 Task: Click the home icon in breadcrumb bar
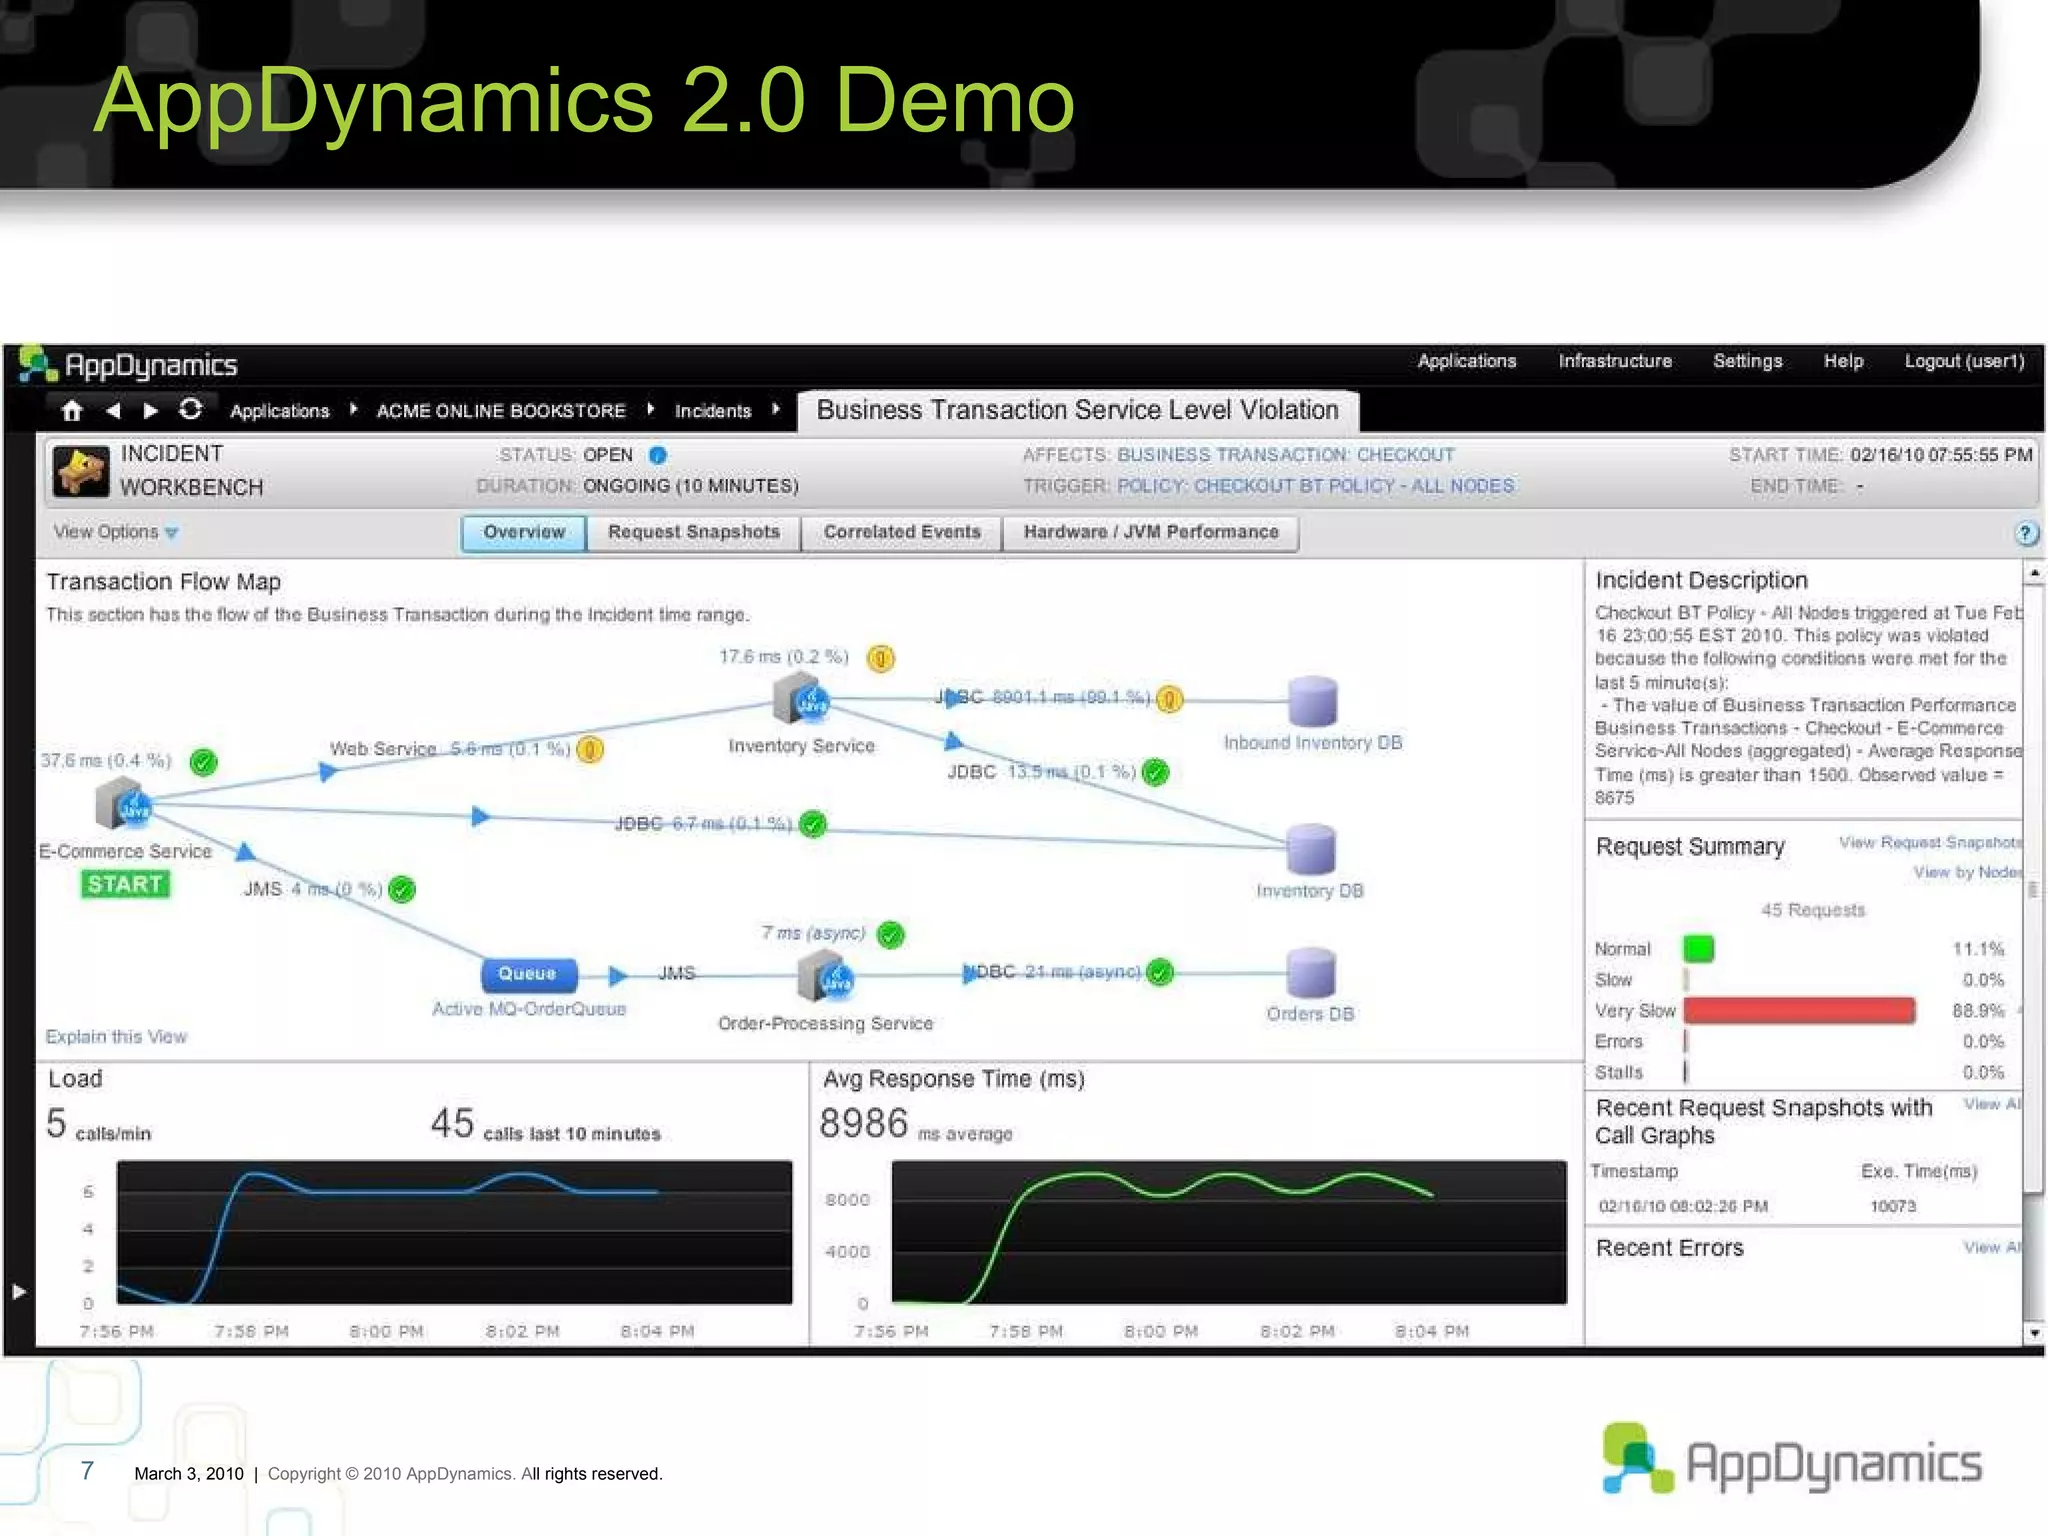pyautogui.click(x=72, y=411)
